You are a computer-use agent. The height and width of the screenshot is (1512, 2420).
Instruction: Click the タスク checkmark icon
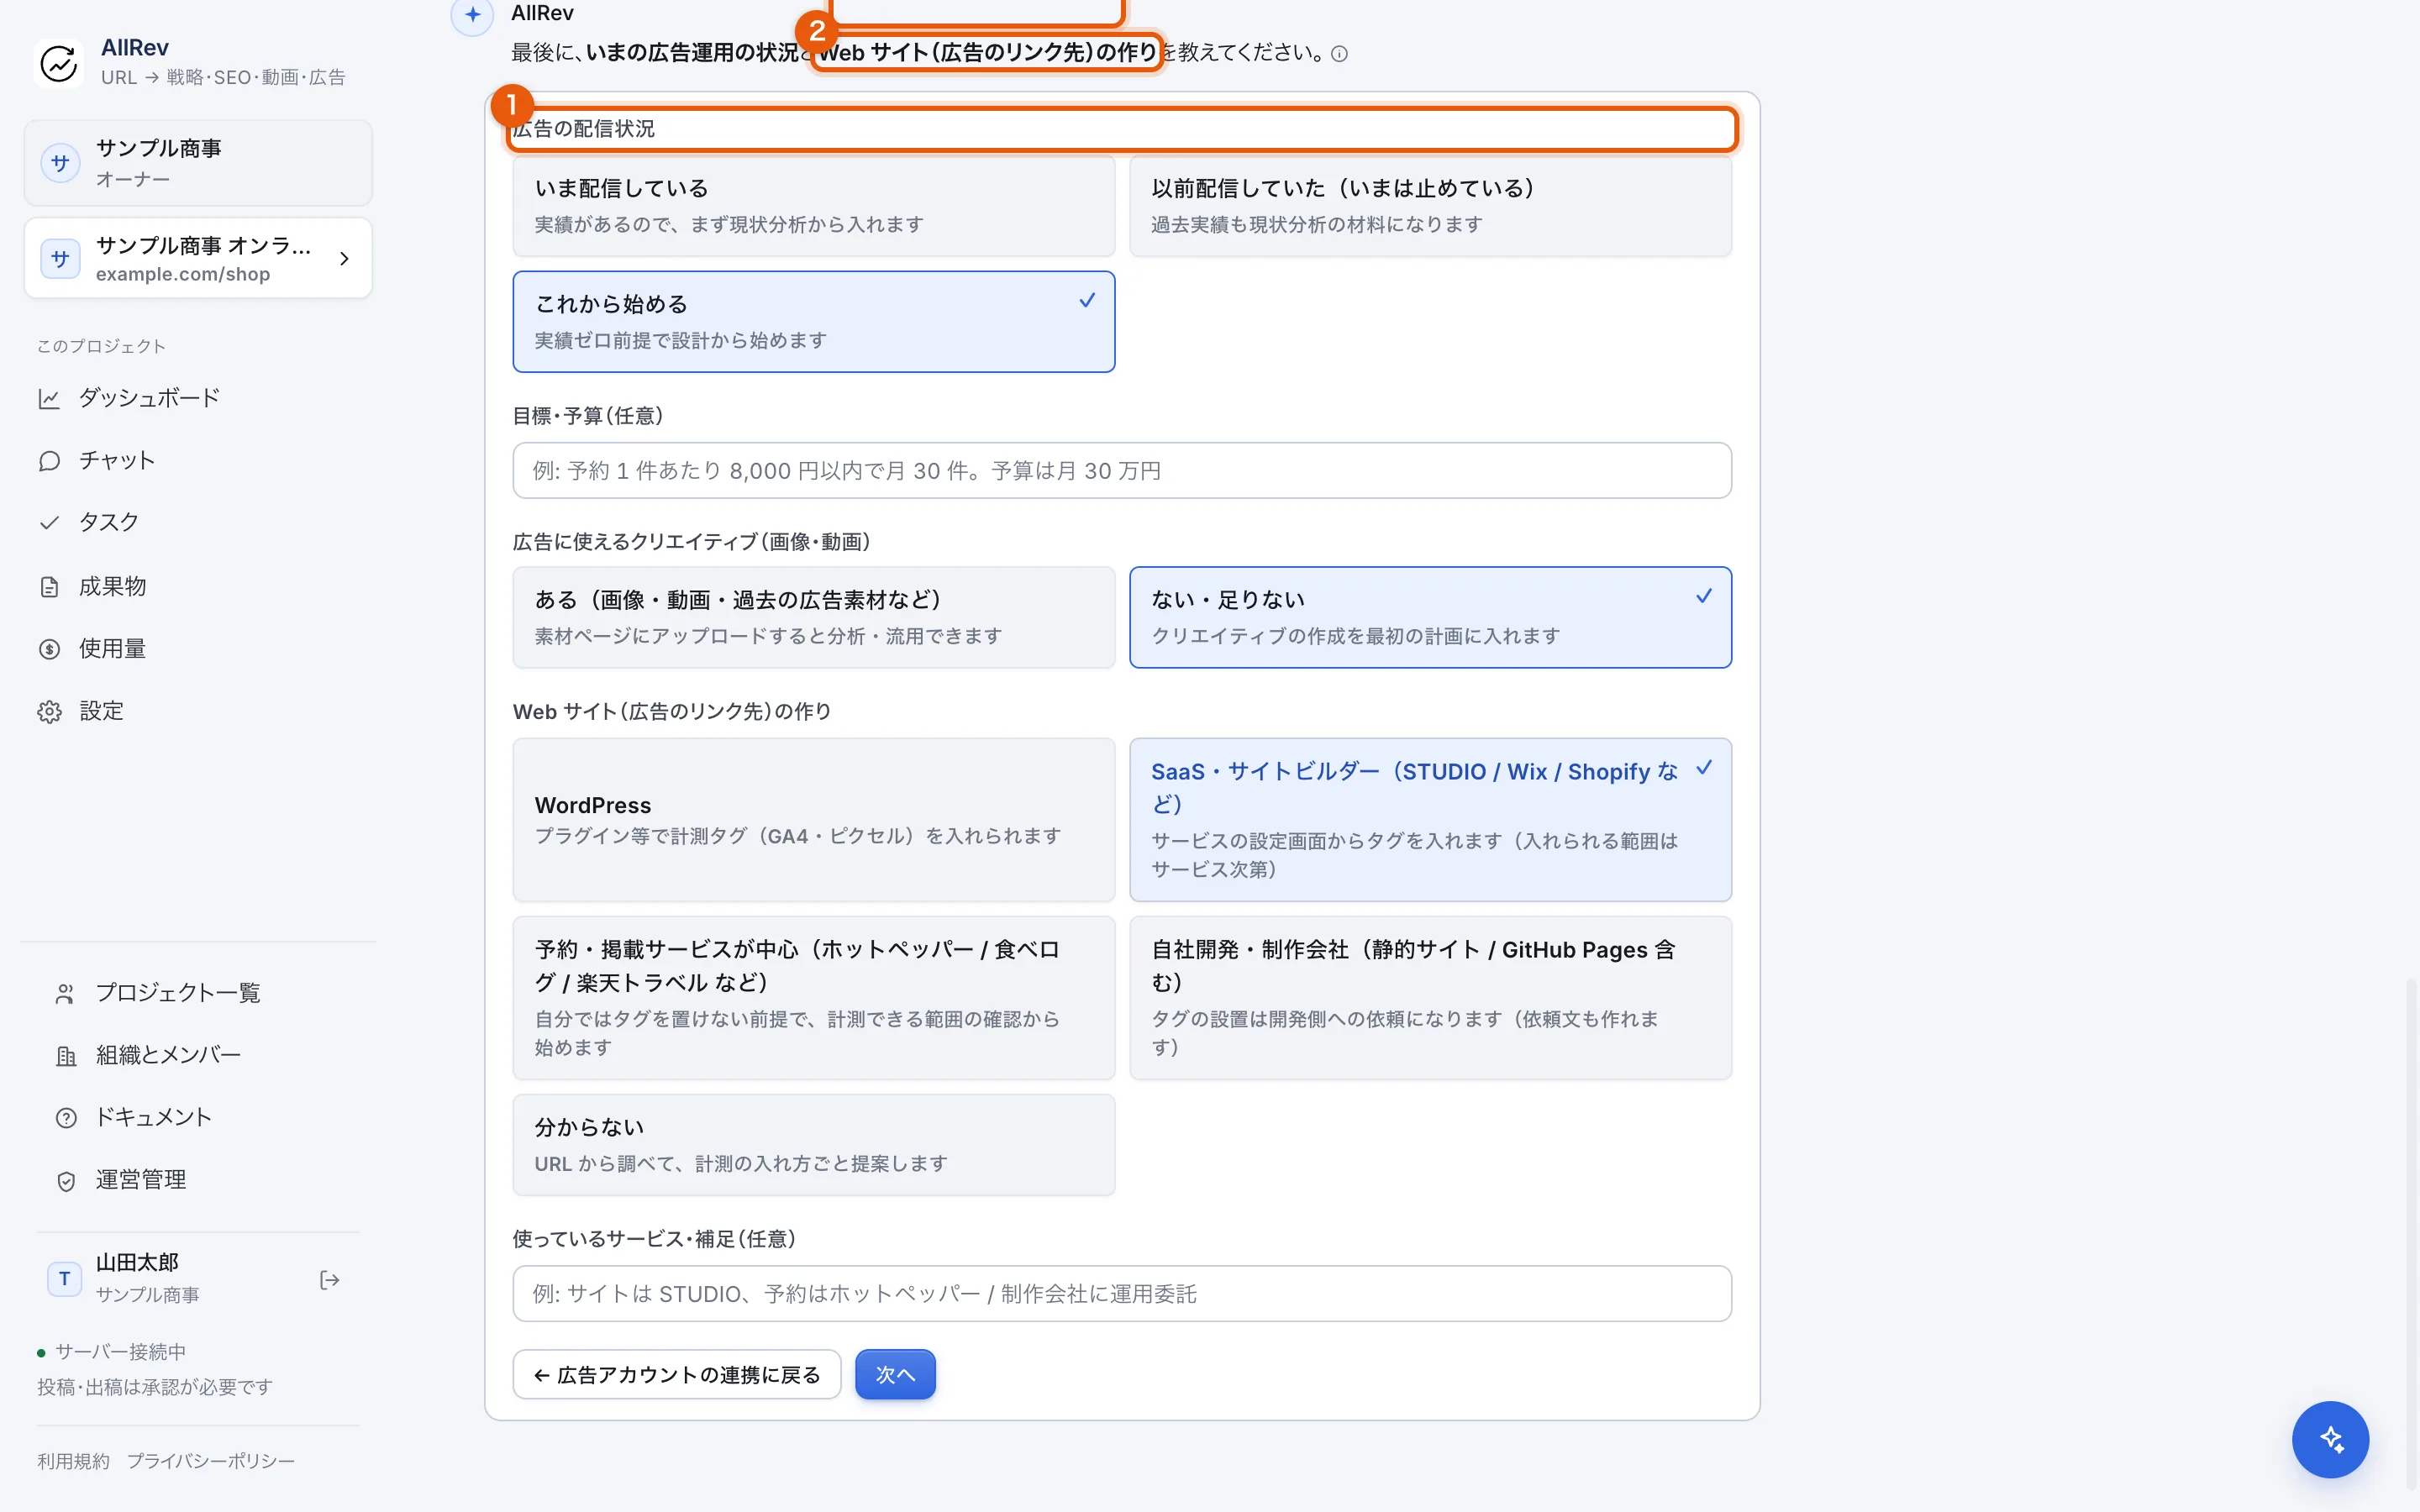click(49, 523)
